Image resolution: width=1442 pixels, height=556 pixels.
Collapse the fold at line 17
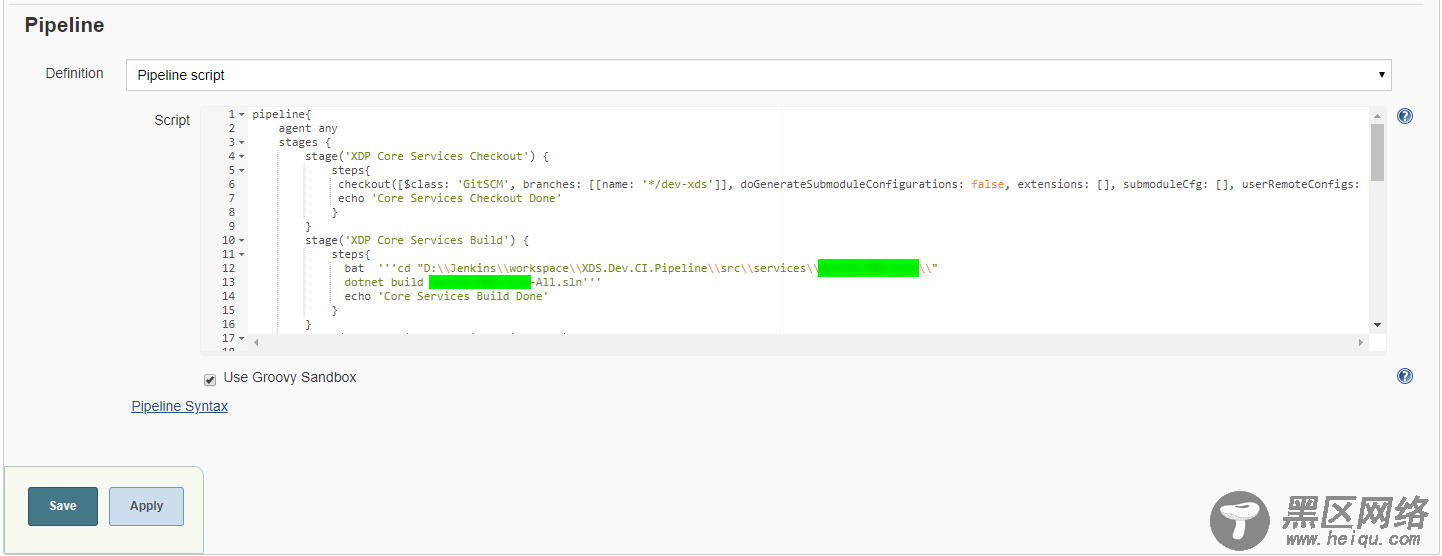(242, 339)
